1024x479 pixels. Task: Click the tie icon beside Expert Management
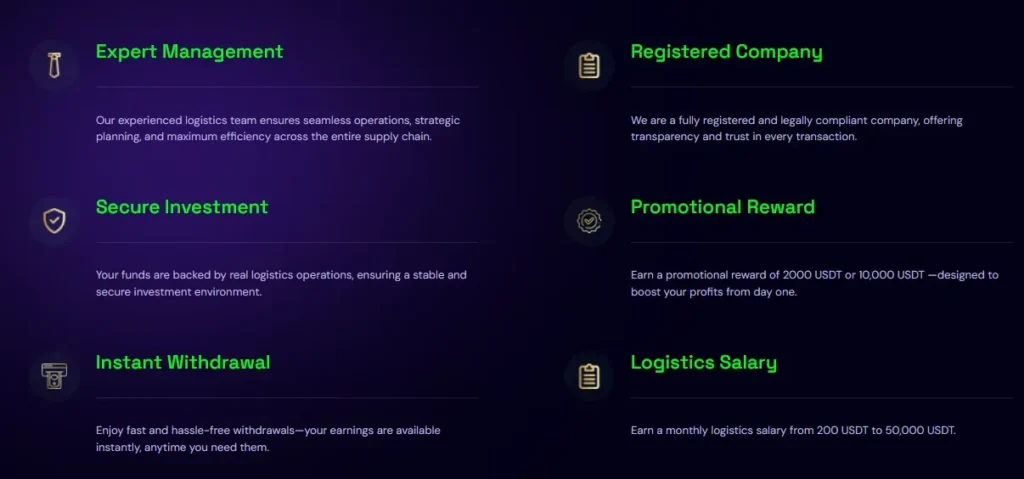54,65
